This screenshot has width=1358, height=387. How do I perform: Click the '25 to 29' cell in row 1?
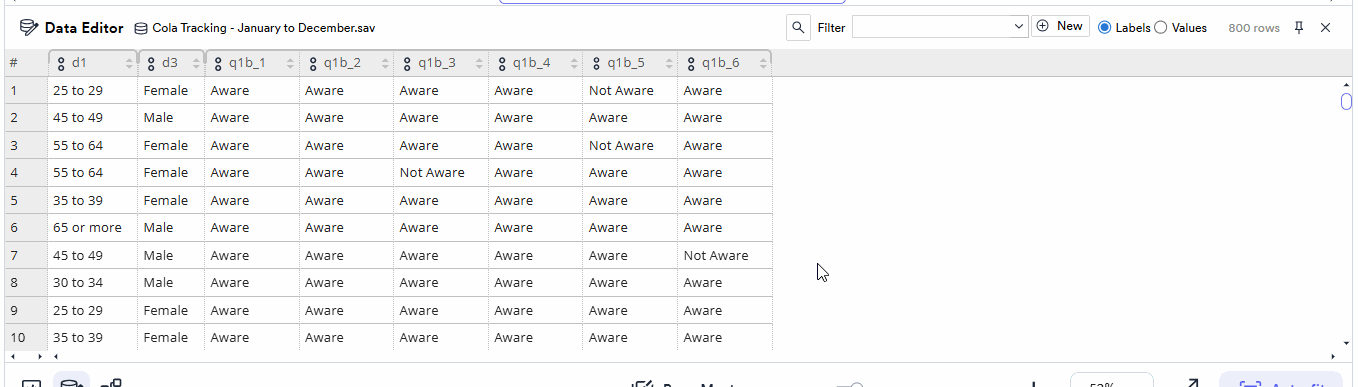coord(93,90)
